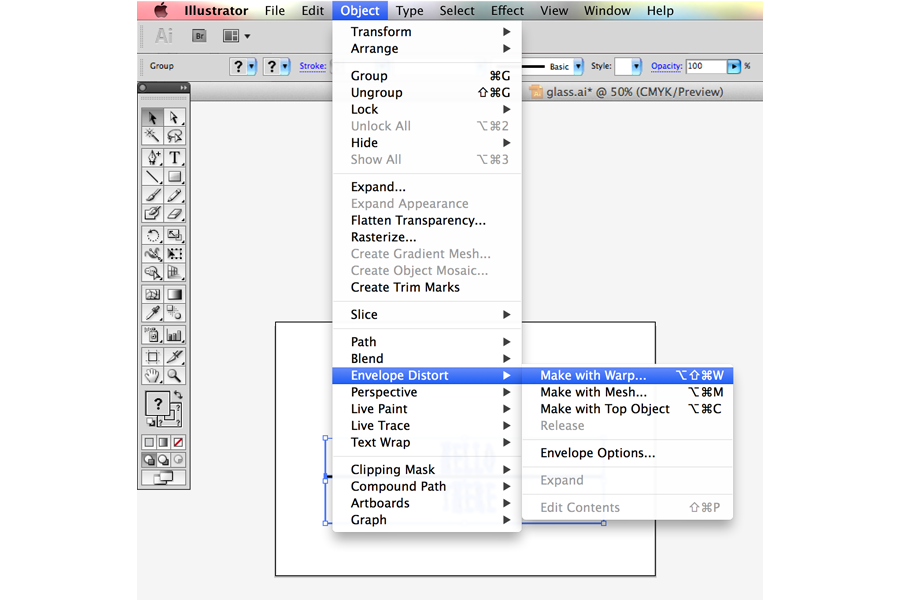The image size is (900, 600).
Task: Select the Zoom magnifier tool
Action: pos(174,376)
